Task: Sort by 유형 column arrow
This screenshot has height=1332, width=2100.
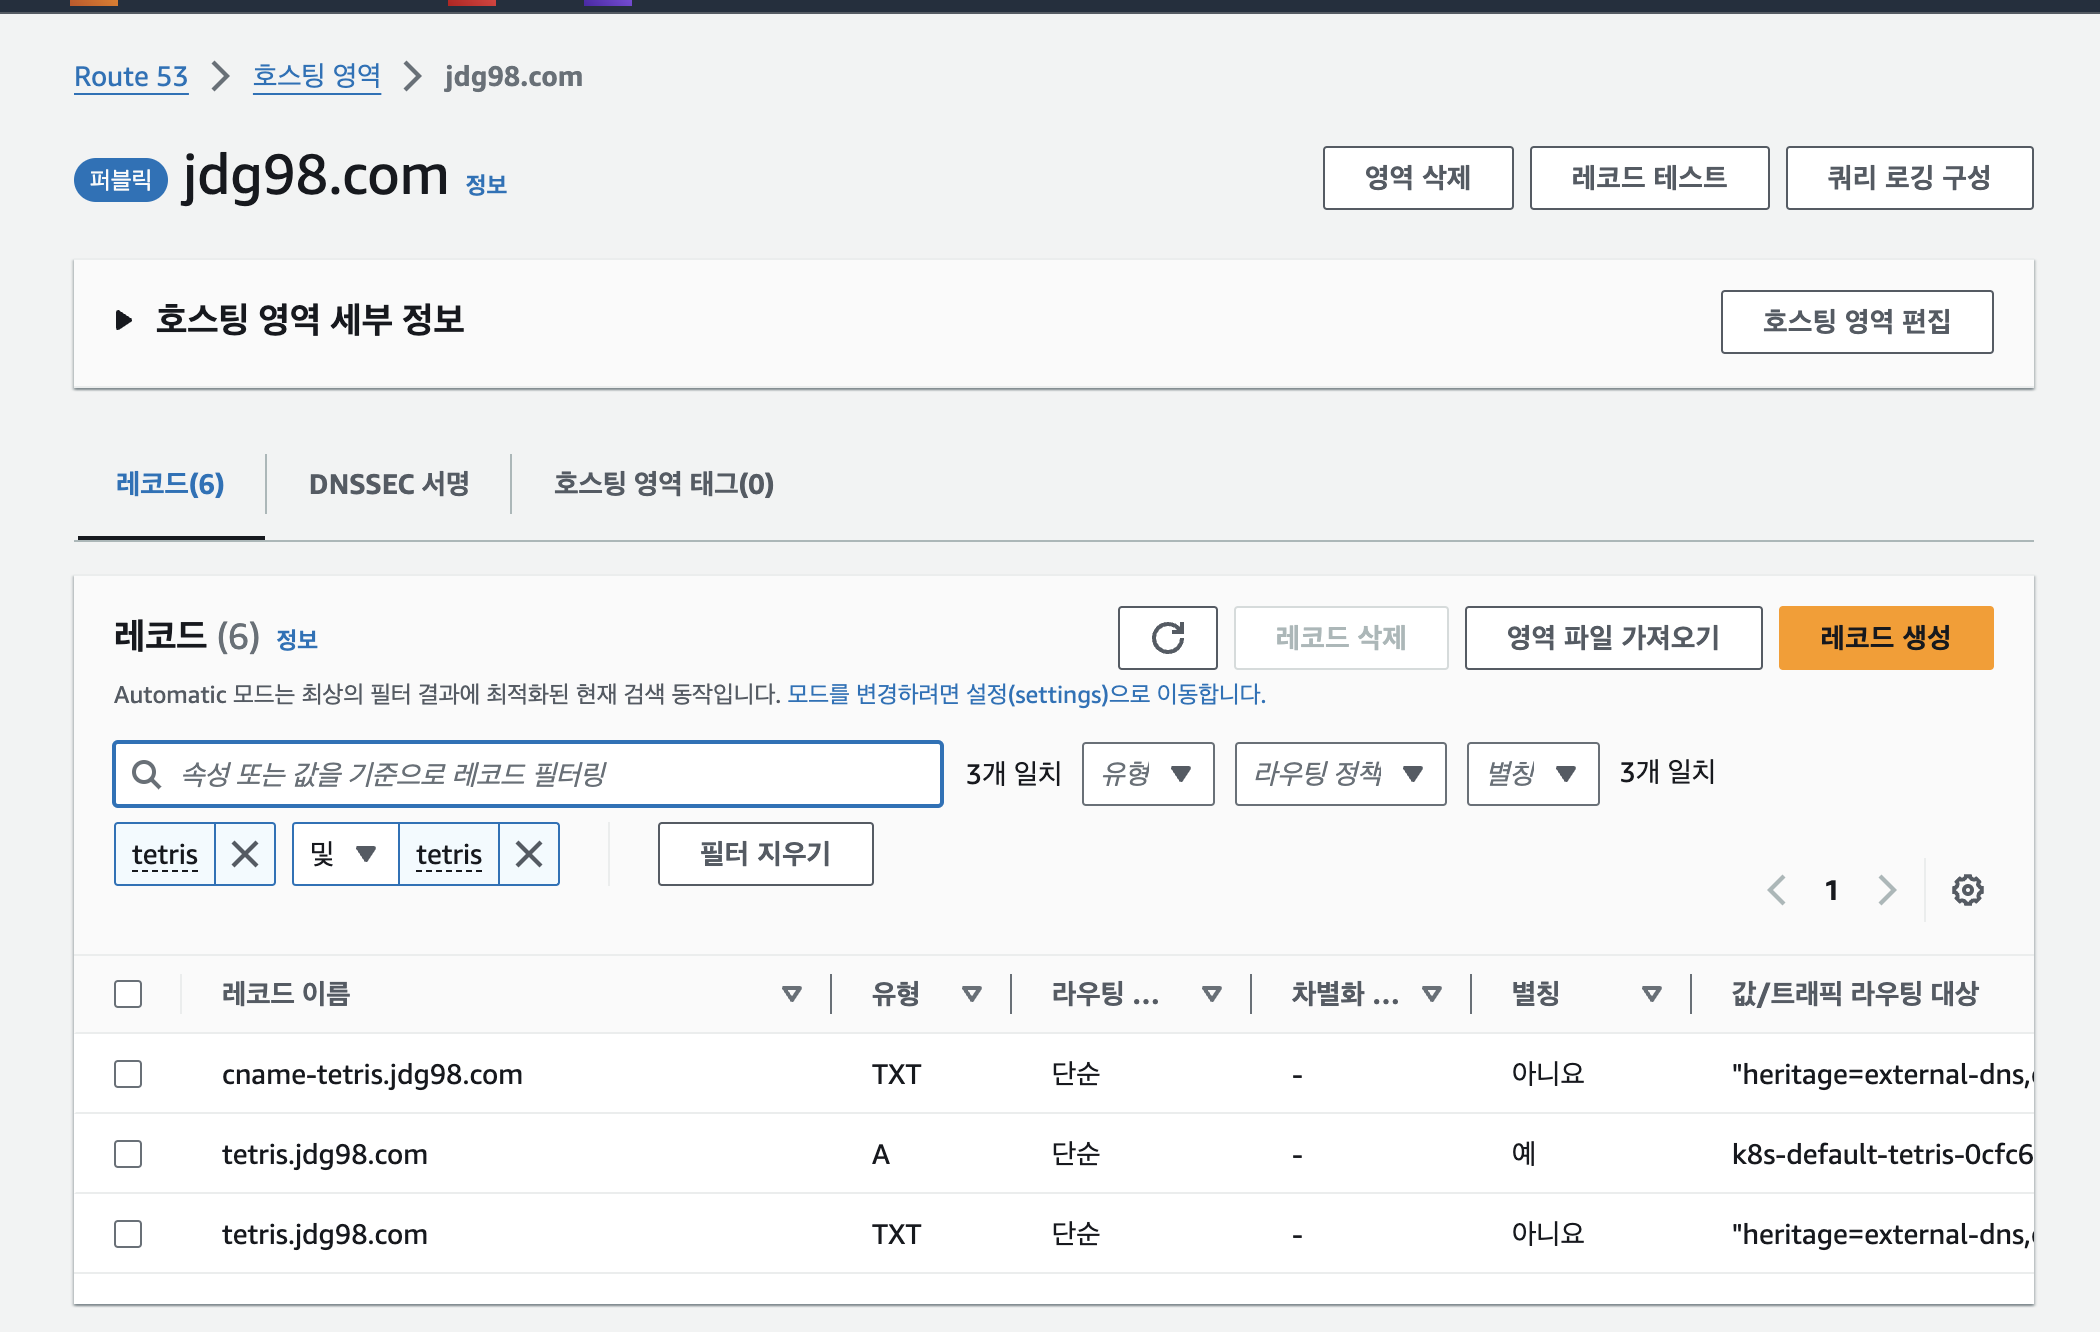Action: coord(971,994)
